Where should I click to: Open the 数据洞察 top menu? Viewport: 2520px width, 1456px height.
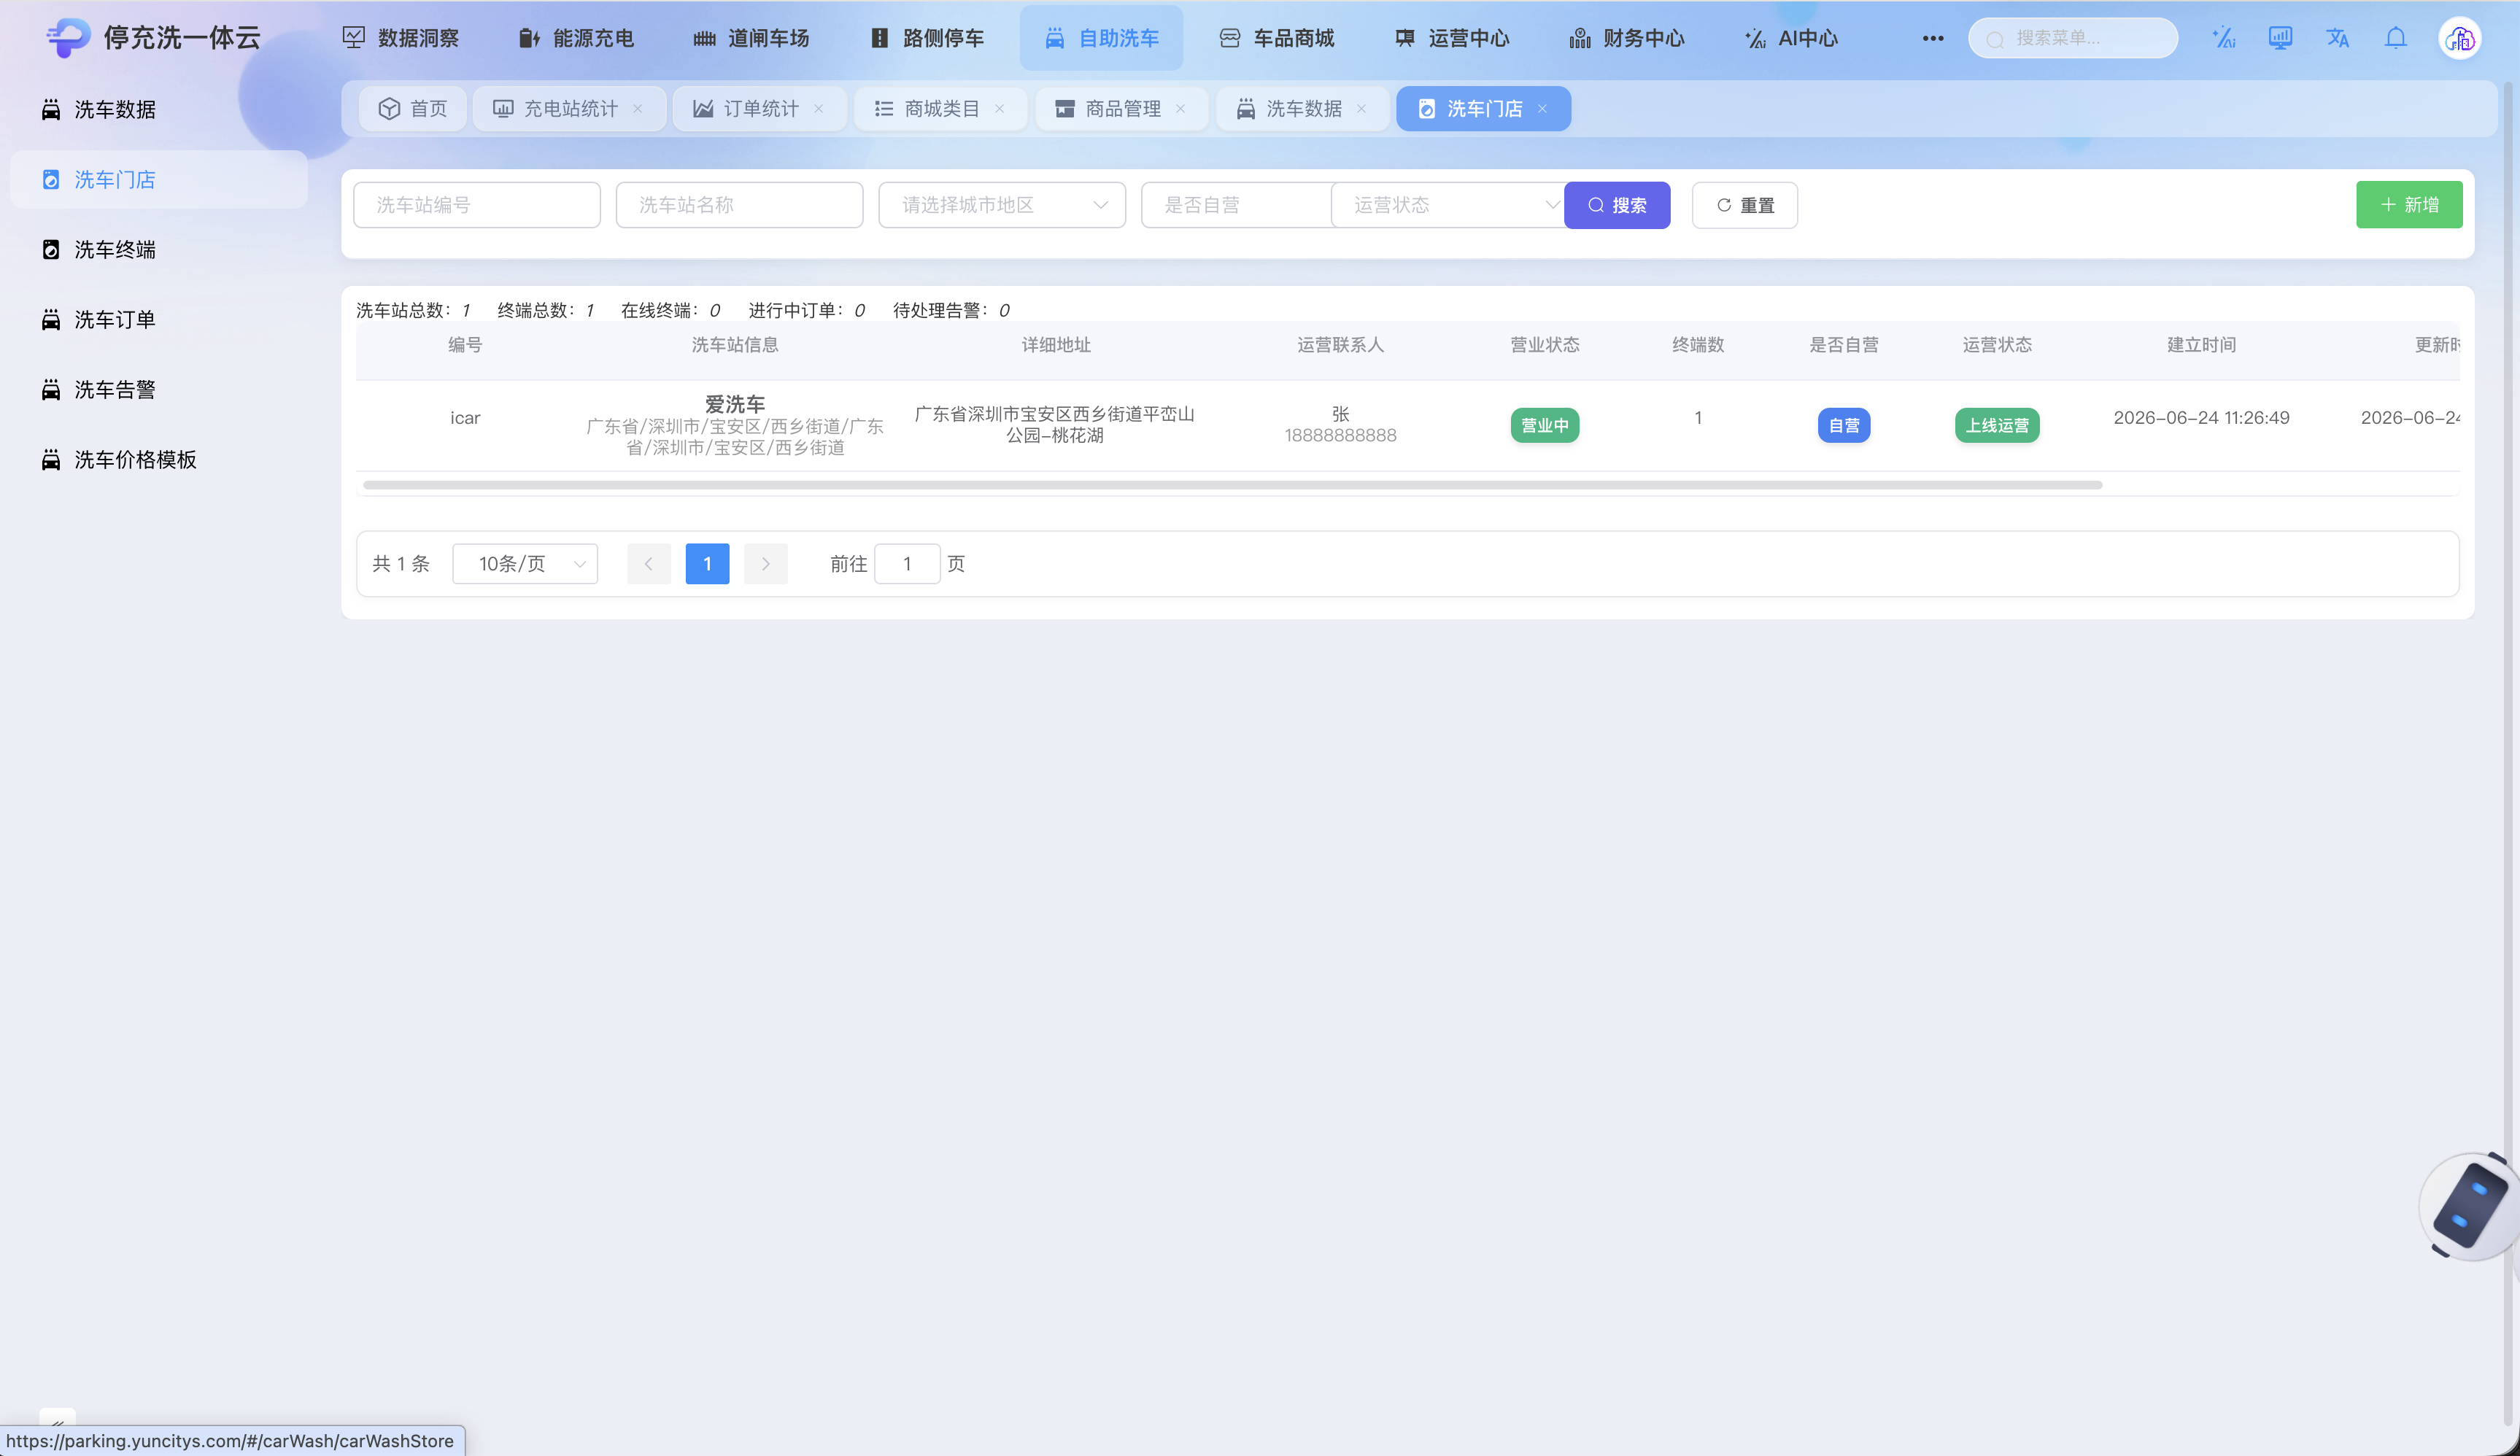tap(400, 38)
